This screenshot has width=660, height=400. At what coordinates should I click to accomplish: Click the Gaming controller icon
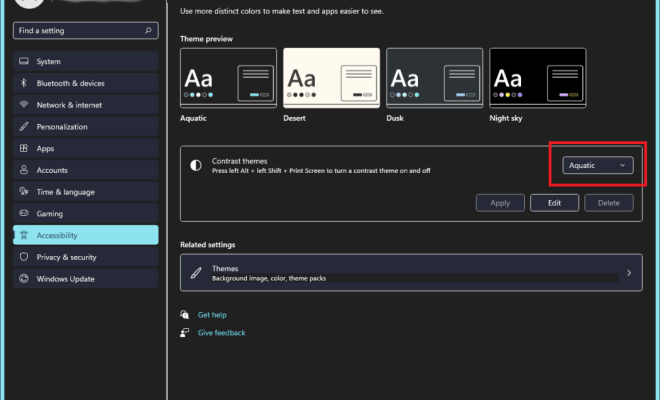(x=24, y=213)
